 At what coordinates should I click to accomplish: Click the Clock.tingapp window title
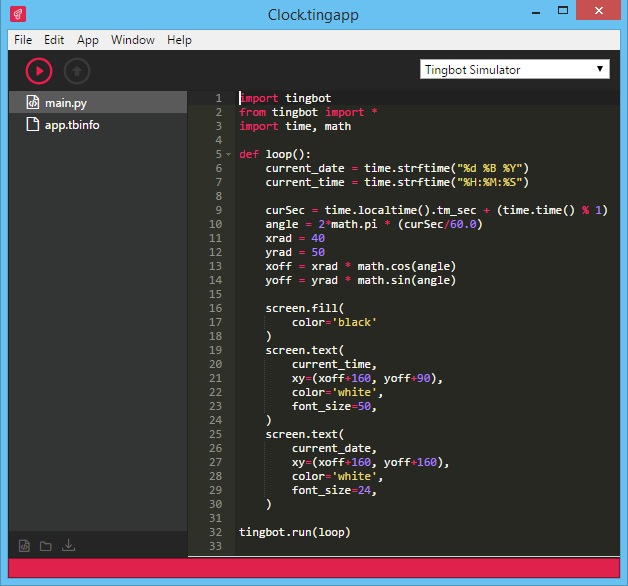coord(313,15)
